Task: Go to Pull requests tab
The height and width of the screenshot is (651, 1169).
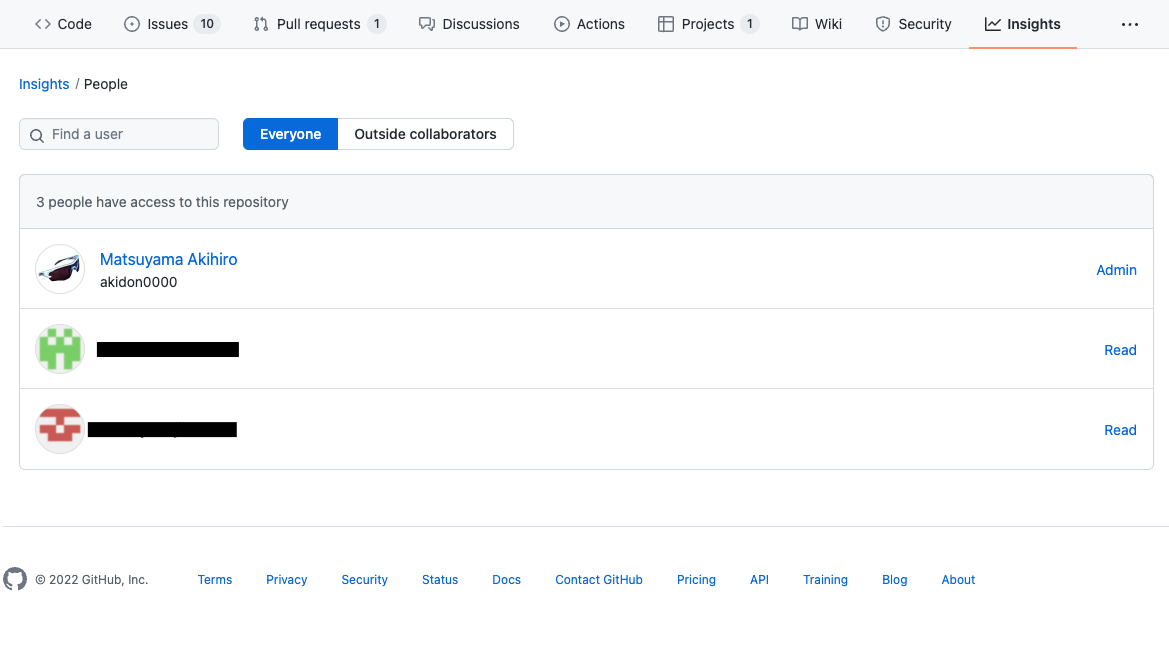Action: [x=319, y=24]
